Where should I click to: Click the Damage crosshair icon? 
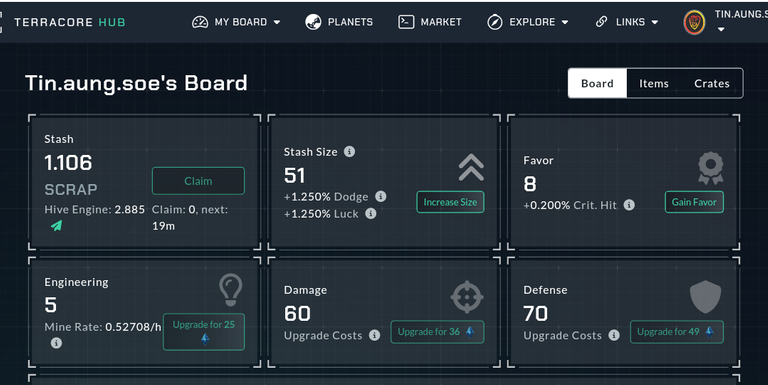point(467,297)
